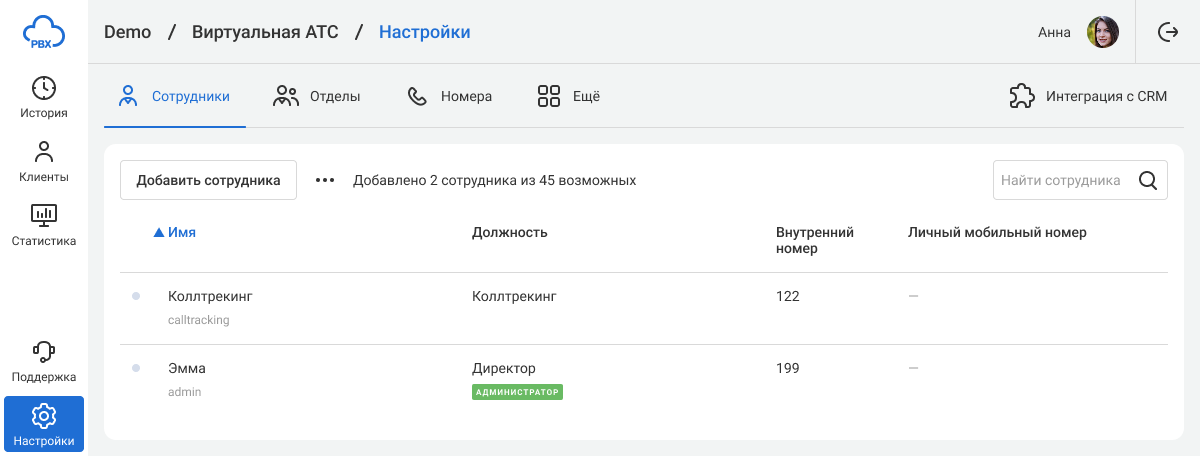1200x456 pixels.
Task: Open the История call history section
Action: pyautogui.click(x=44, y=98)
